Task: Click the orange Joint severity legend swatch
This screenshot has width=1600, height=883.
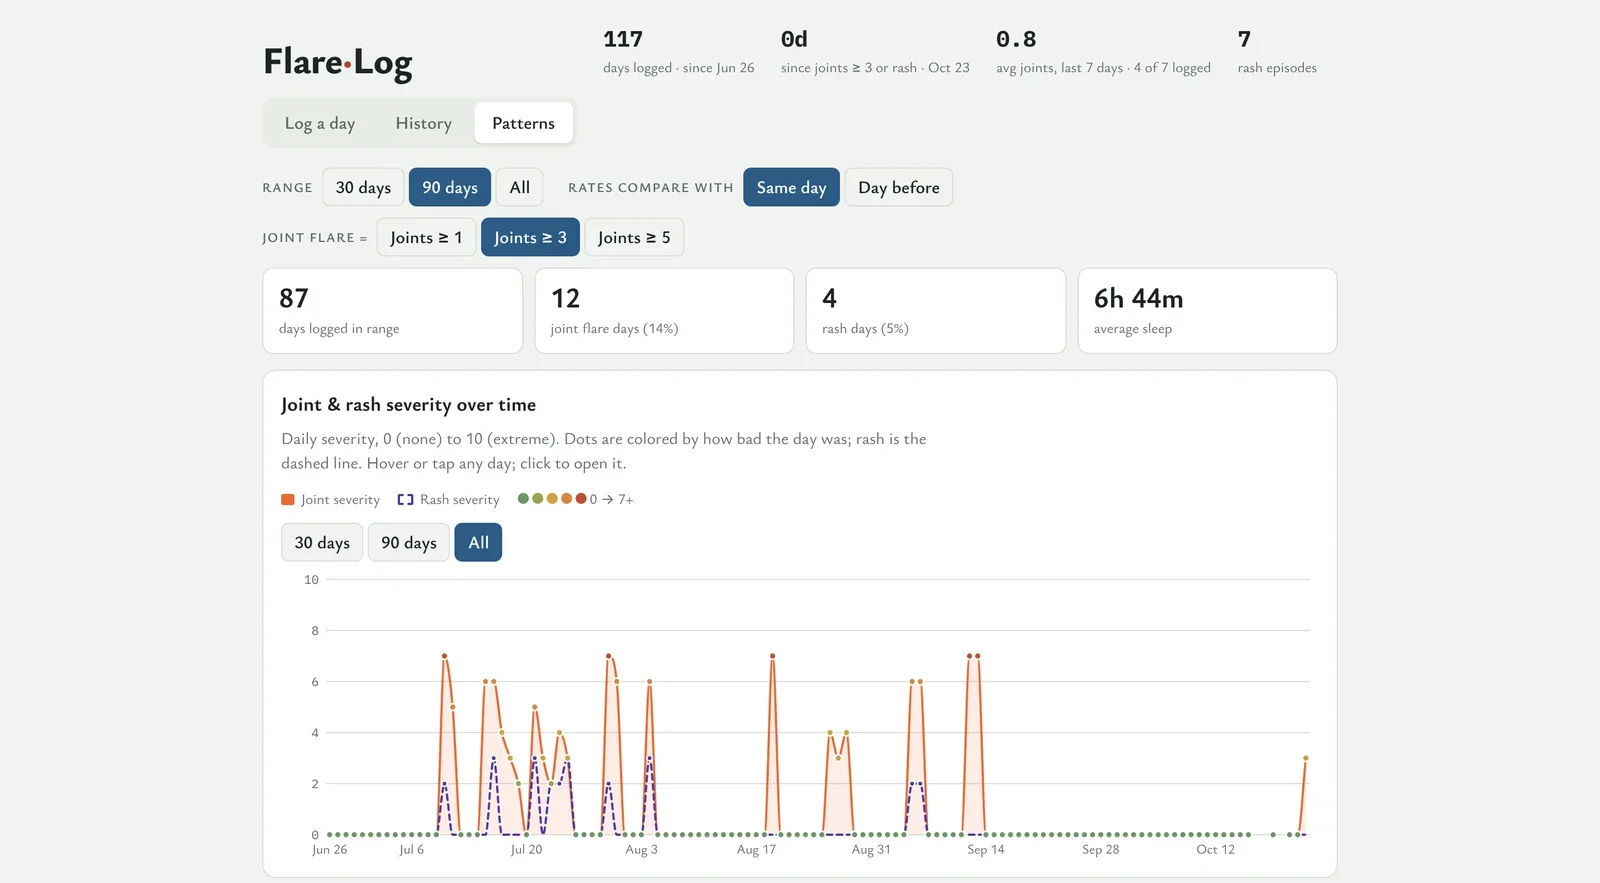Action: pyautogui.click(x=288, y=499)
